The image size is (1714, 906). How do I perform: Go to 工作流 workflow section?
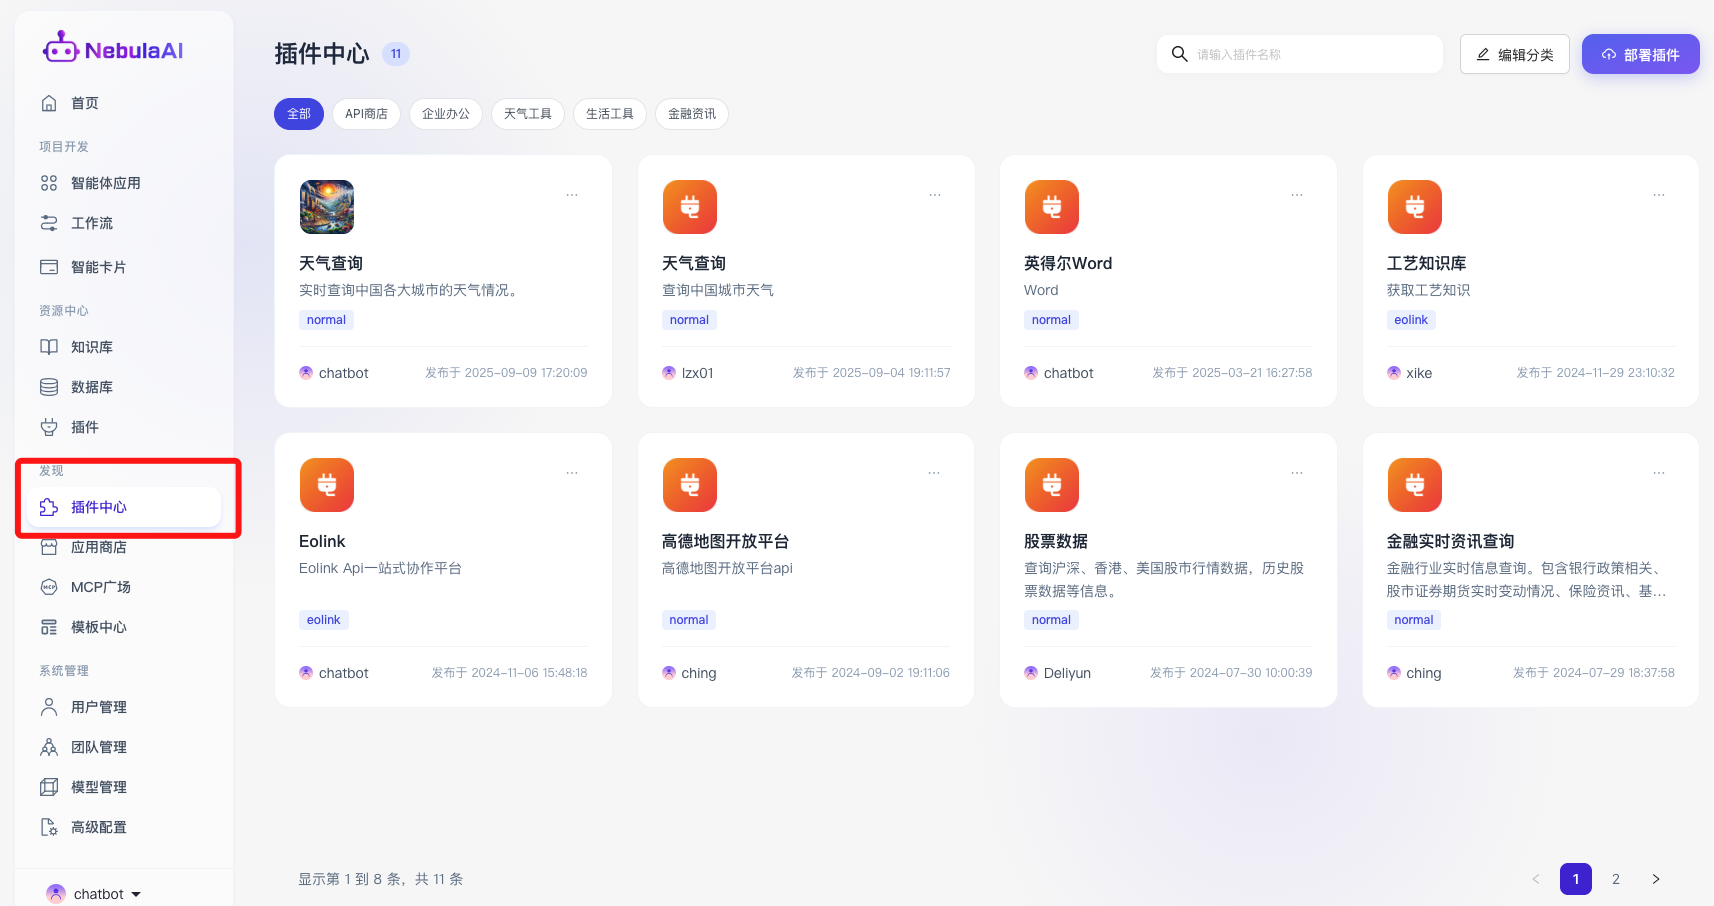click(91, 223)
